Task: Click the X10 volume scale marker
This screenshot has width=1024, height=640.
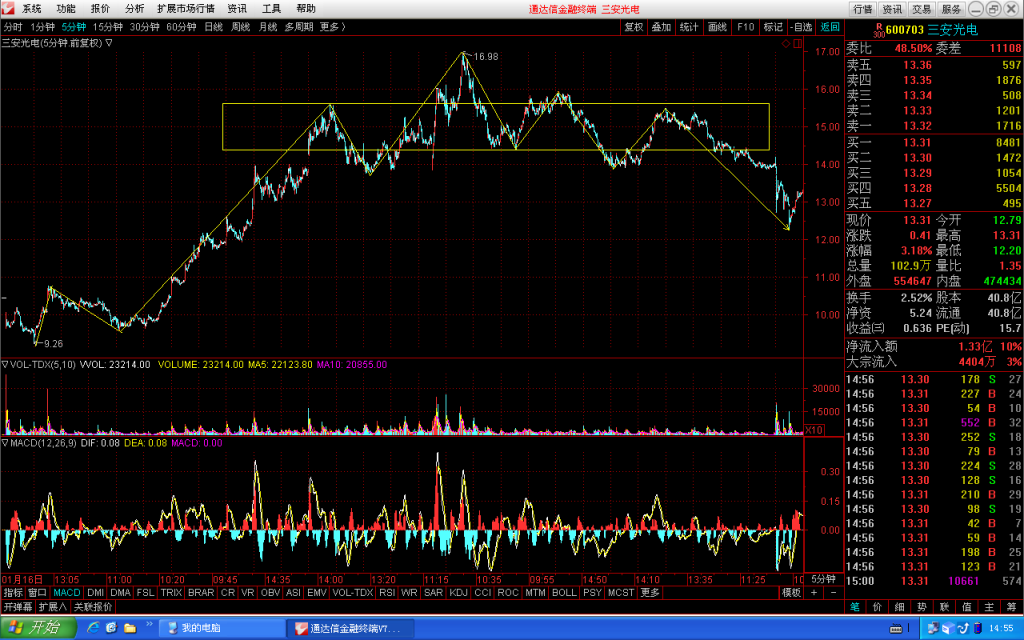Action: point(814,430)
